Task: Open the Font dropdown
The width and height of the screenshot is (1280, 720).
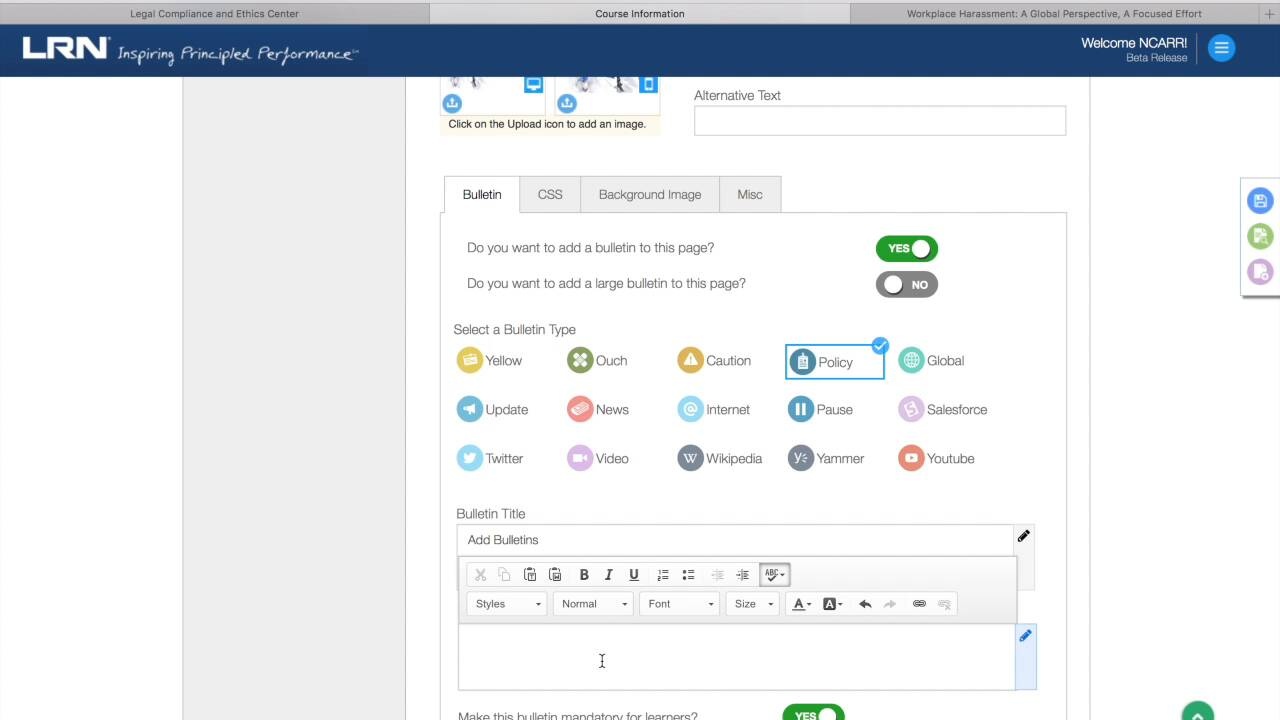Action: pyautogui.click(x=679, y=603)
